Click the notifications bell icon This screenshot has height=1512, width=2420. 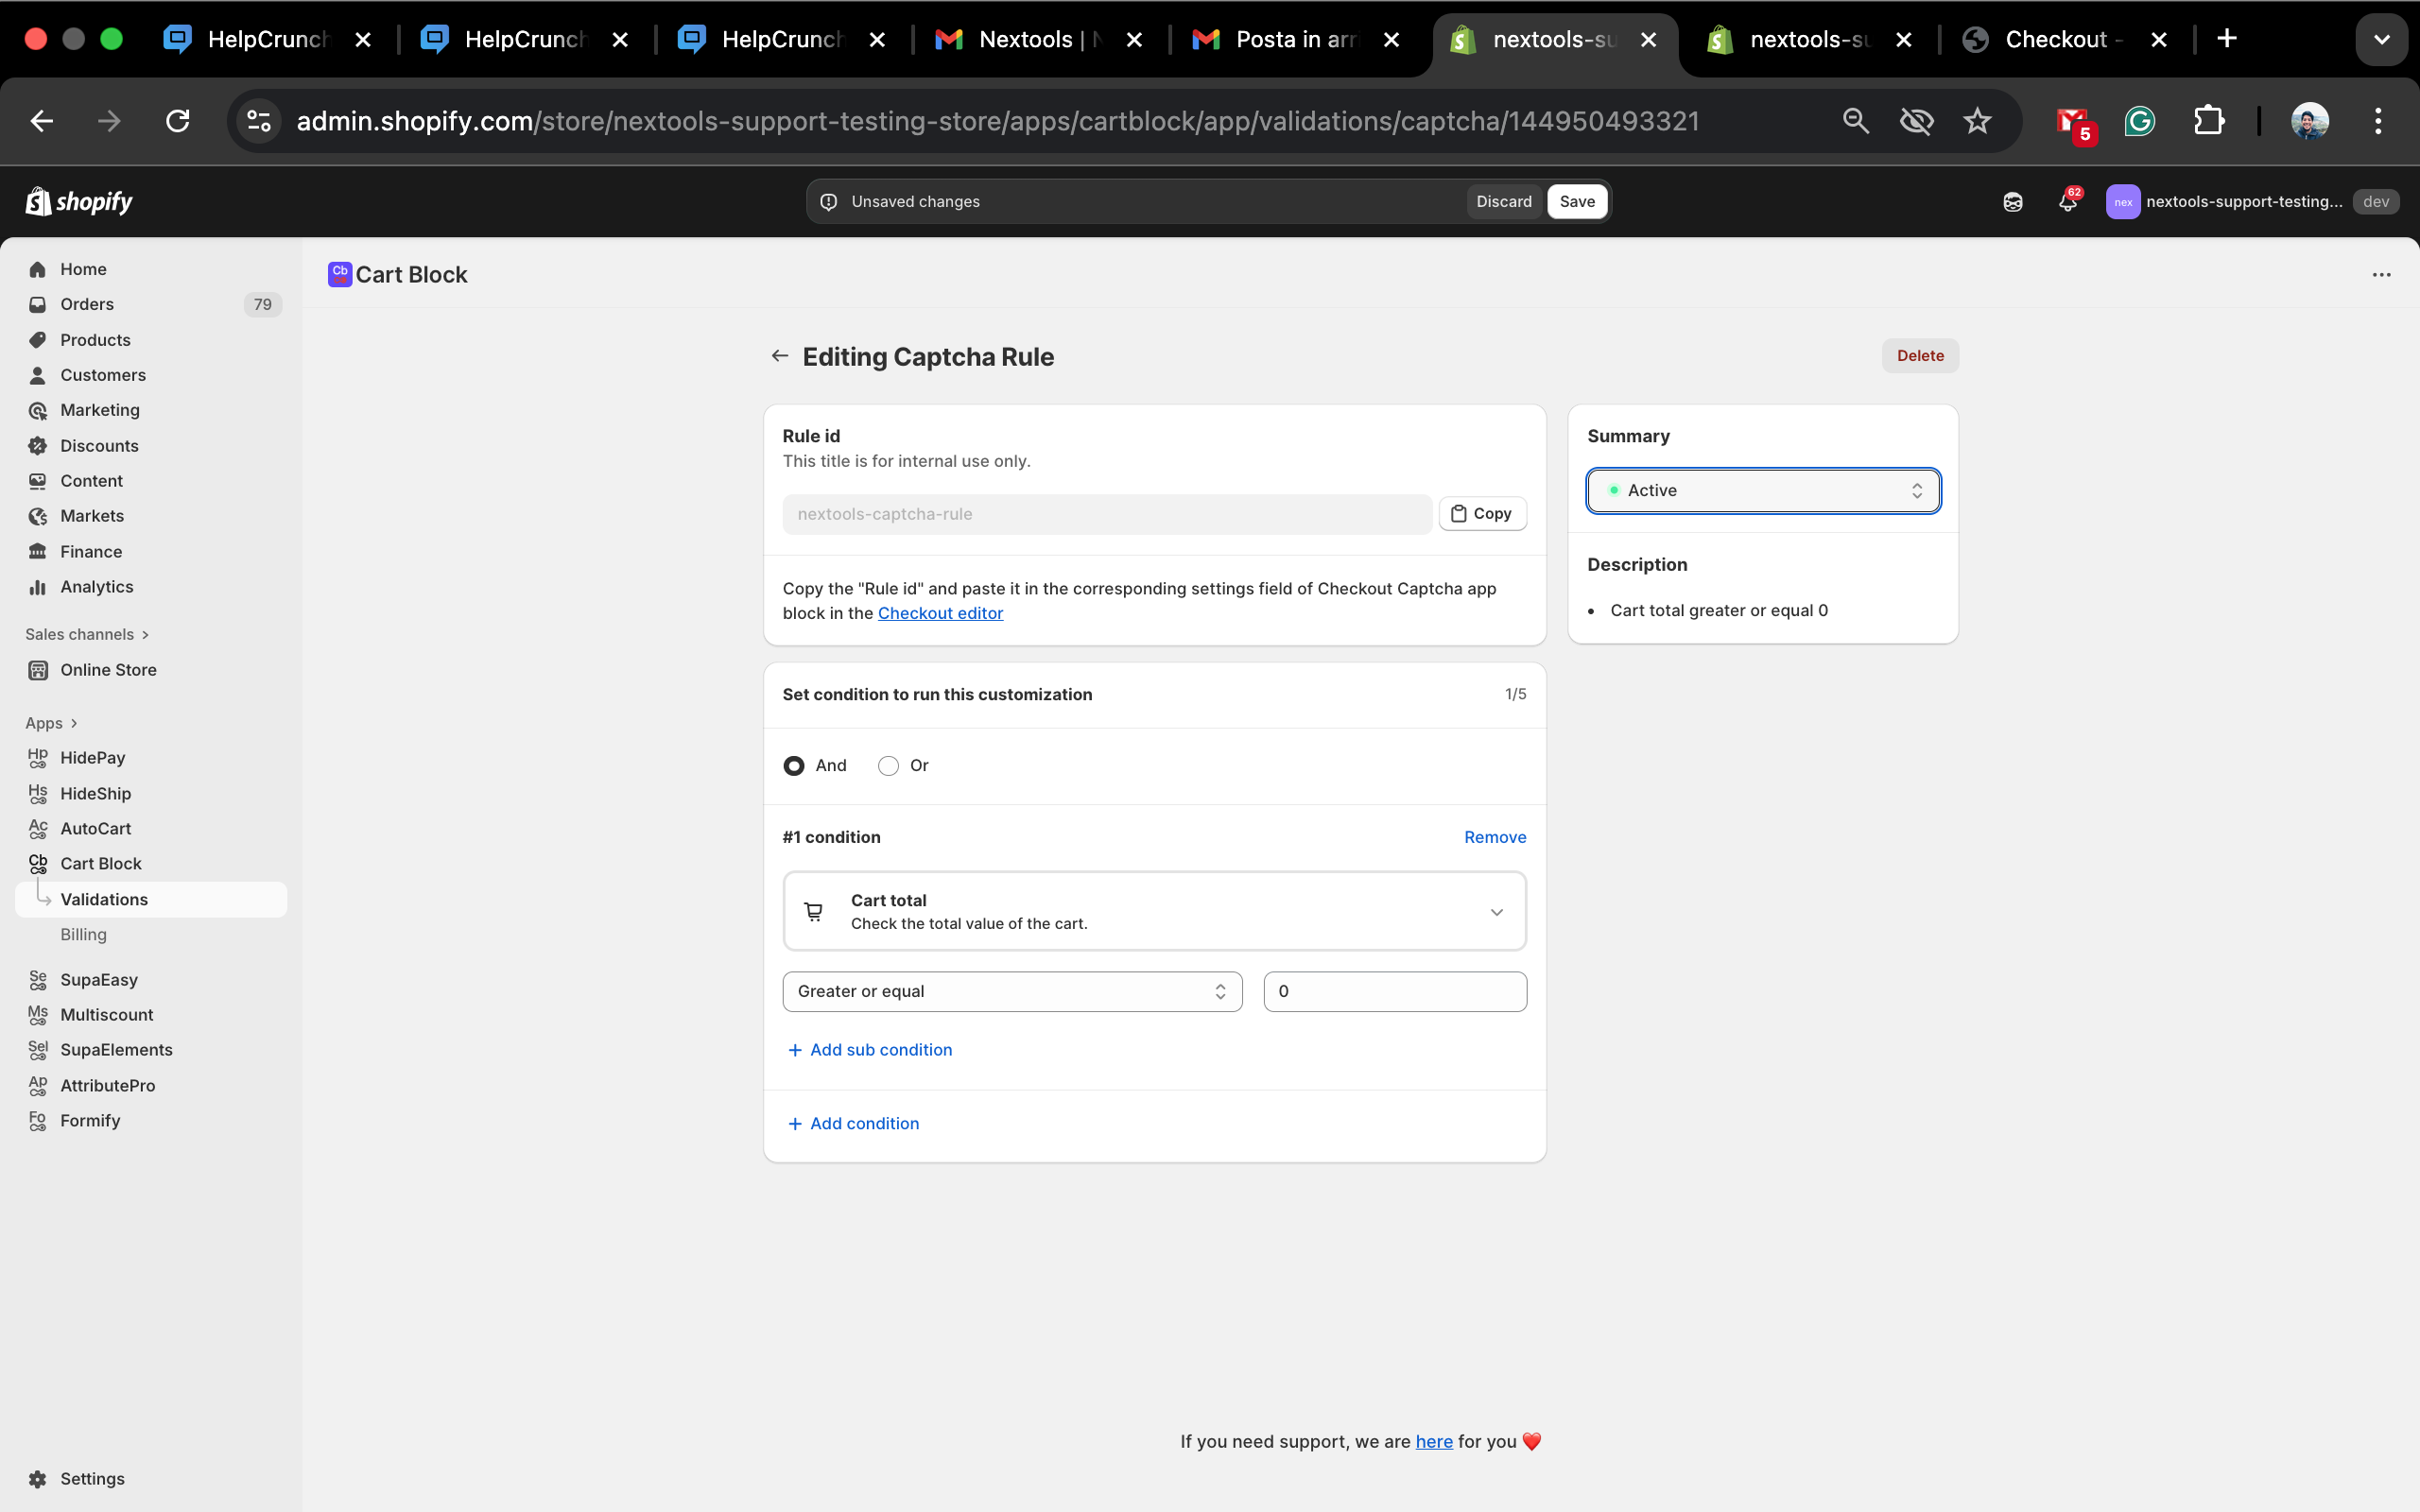(x=2066, y=202)
